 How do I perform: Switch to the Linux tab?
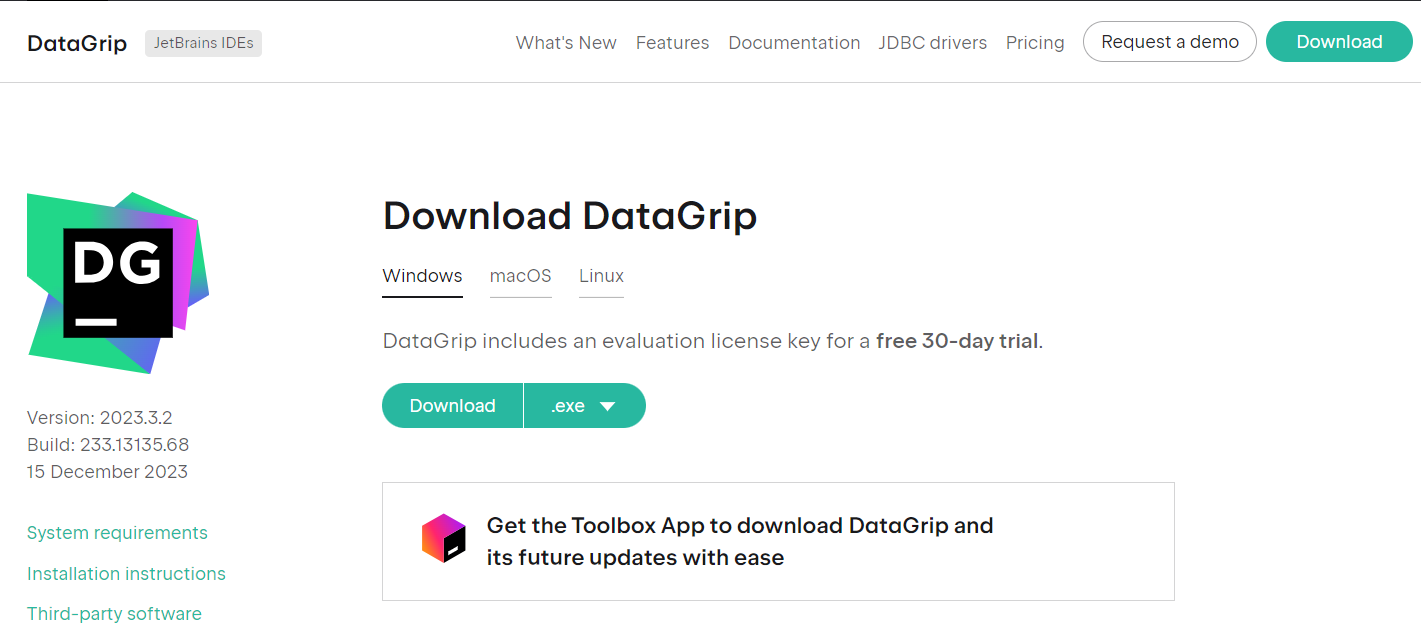tap(601, 276)
